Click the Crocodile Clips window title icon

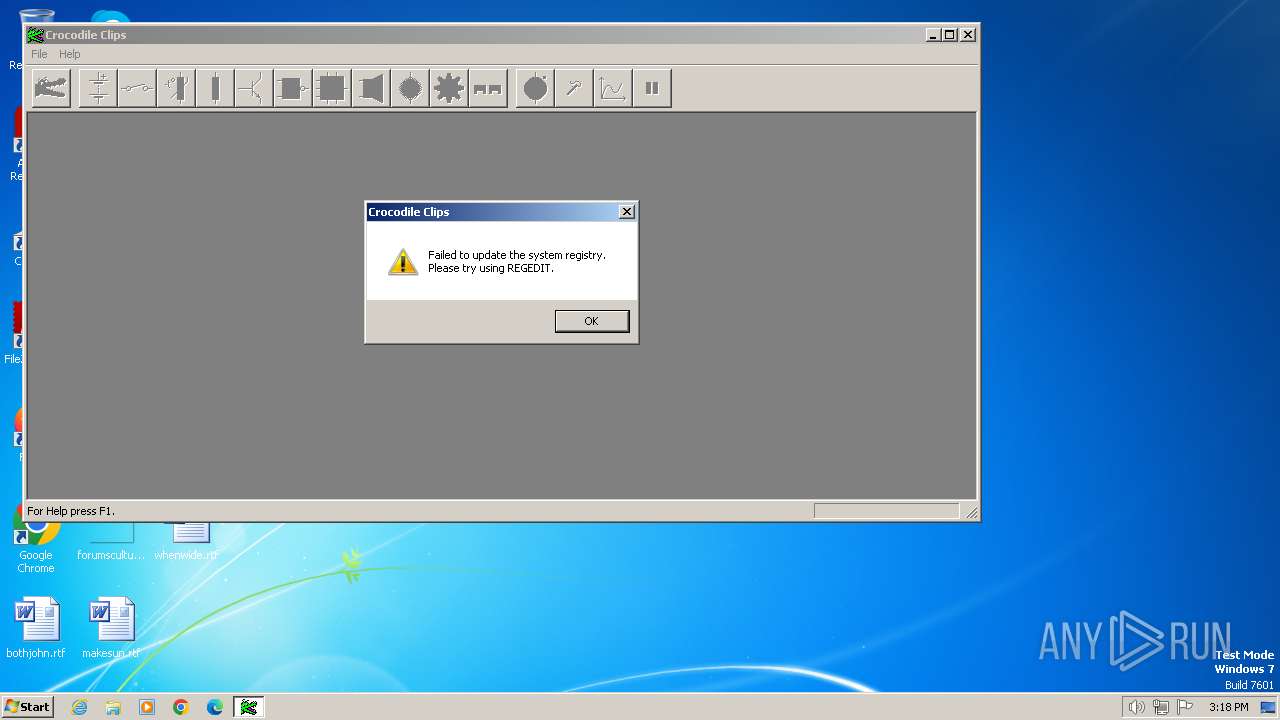[35, 35]
